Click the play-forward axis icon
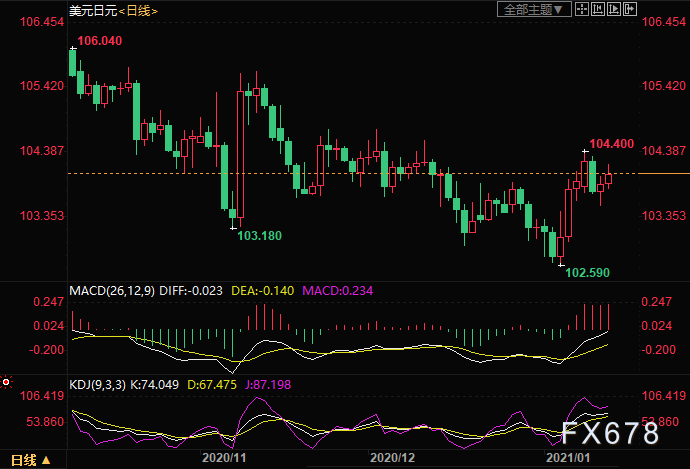This screenshot has width=690, height=469. click(614, 9)
